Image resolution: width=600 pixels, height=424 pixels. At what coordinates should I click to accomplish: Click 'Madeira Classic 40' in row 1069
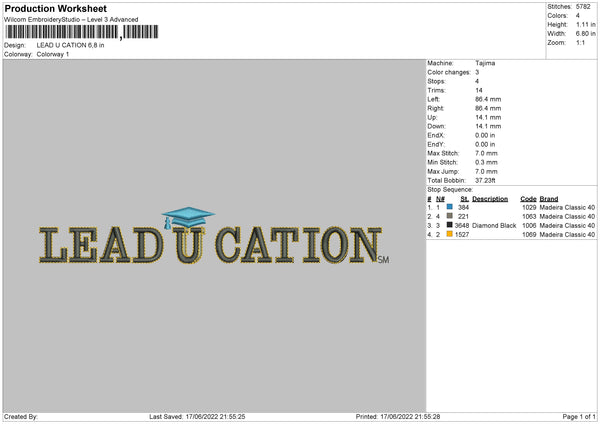click(567, 235)
